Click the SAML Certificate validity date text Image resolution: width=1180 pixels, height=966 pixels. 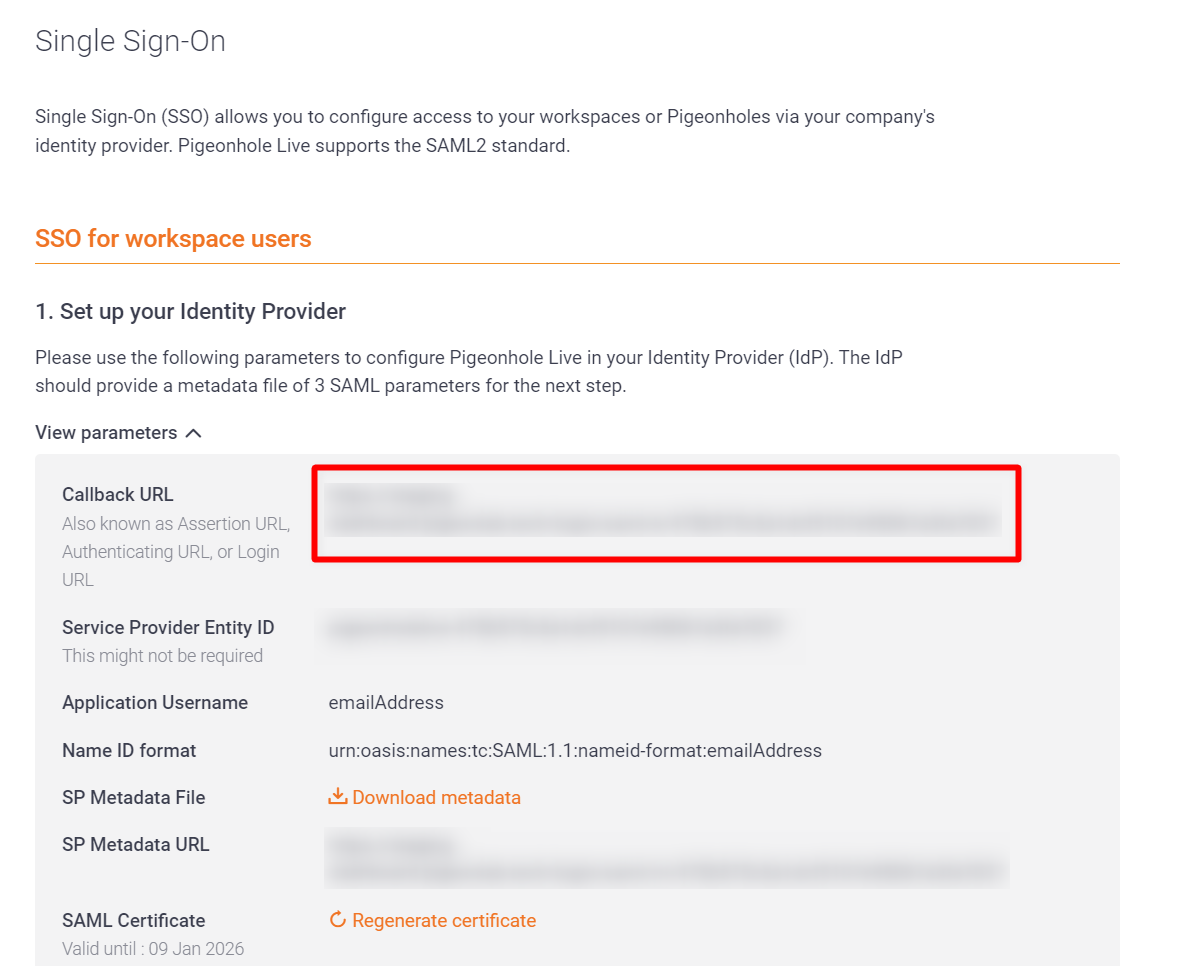[x=153, y=948]
